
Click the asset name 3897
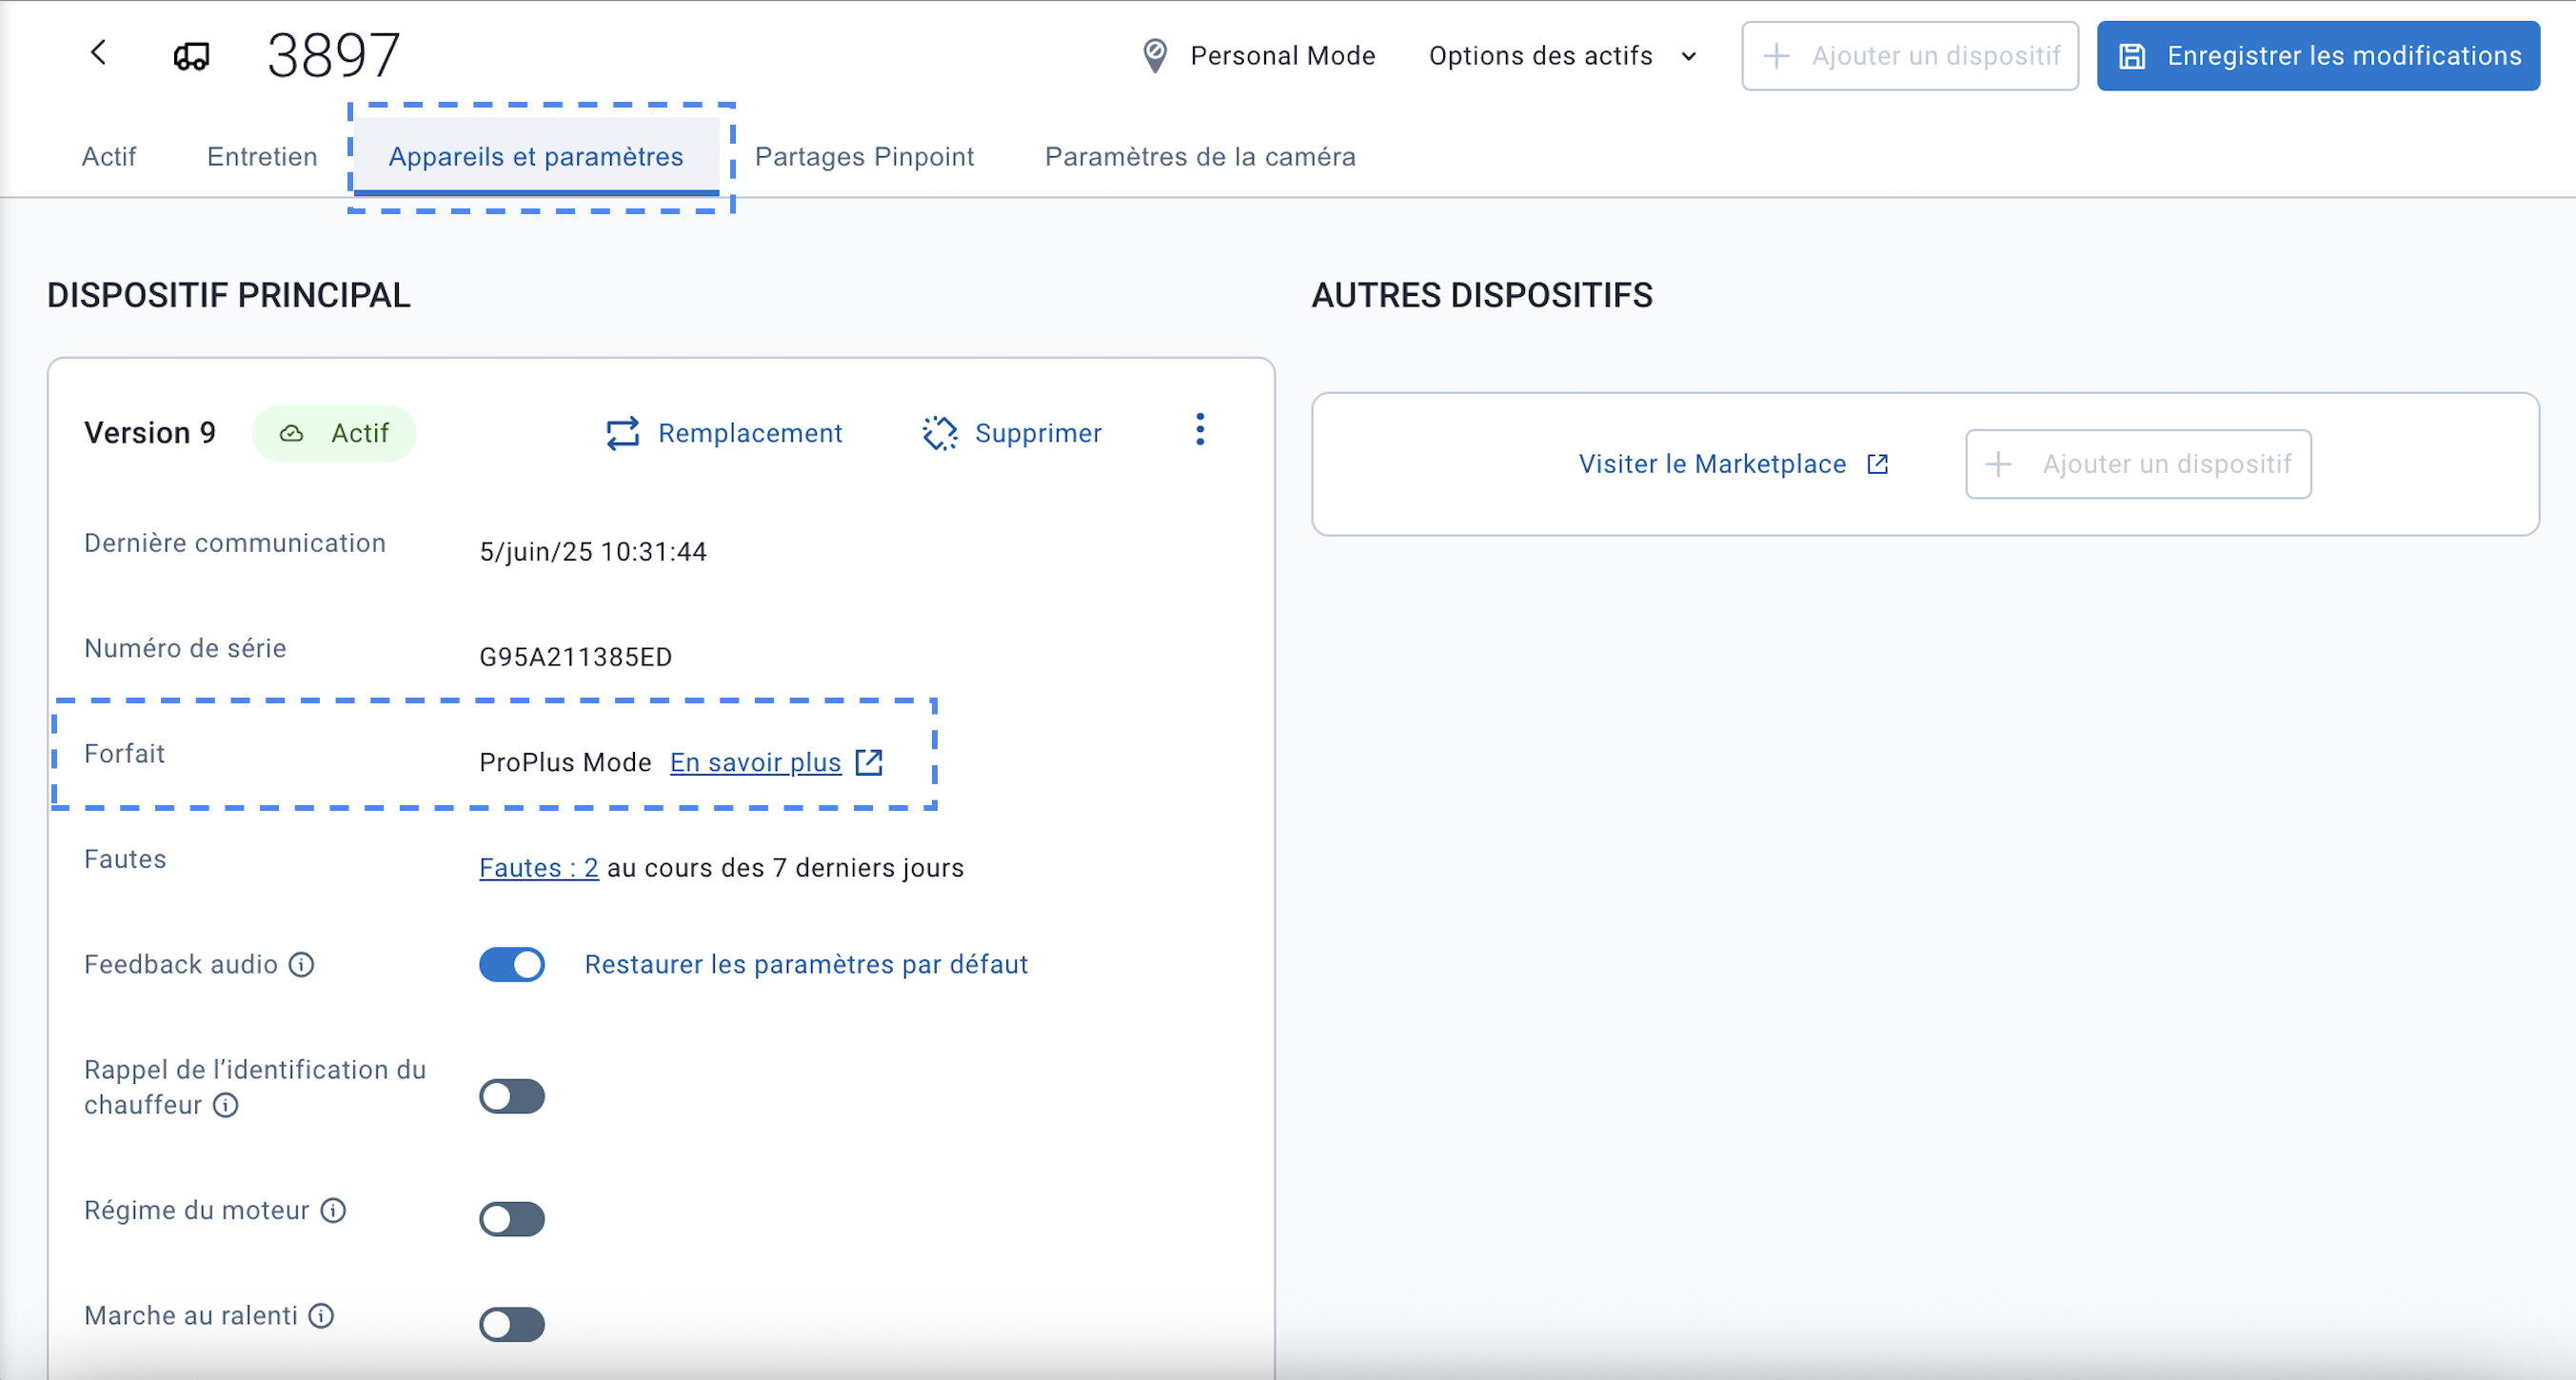333,56
